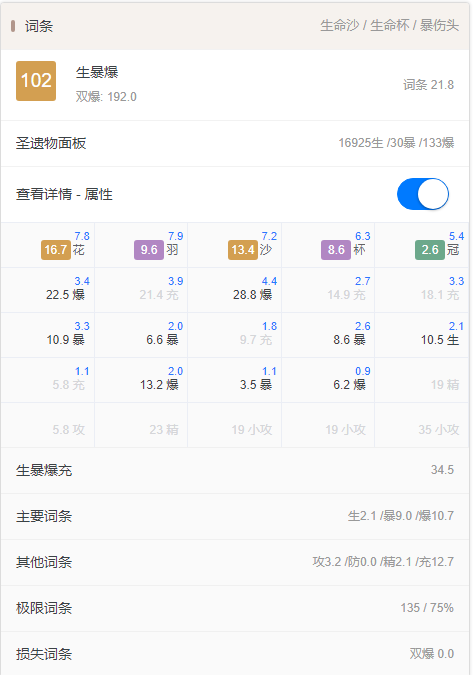Screen dimensions: 474x675
Task: Select the 损失词条 row
Action: [235, 654]
